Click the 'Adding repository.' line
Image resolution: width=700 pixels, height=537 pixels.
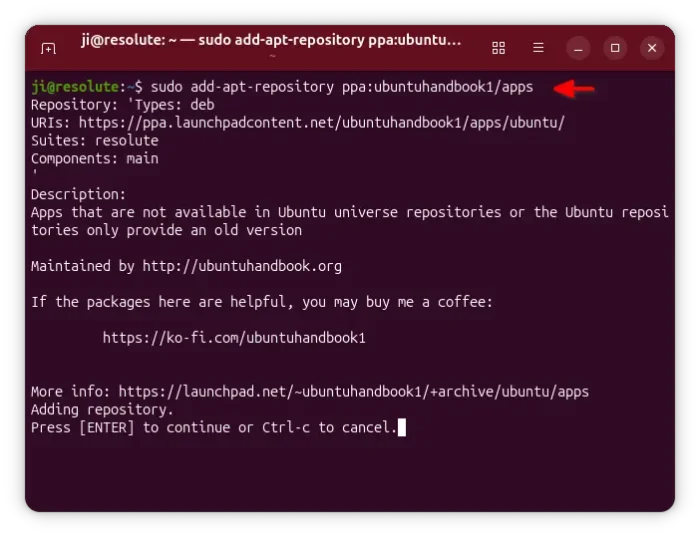click(102, 409)
